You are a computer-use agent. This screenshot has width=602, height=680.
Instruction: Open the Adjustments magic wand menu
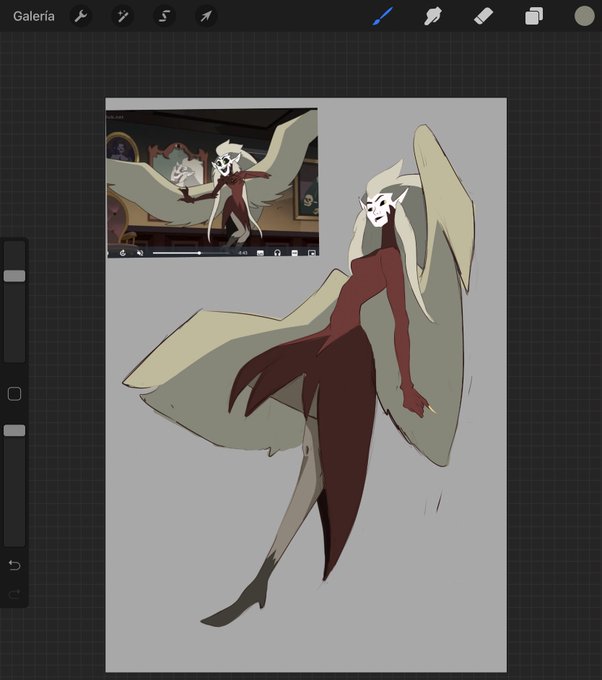pos(122,16)
